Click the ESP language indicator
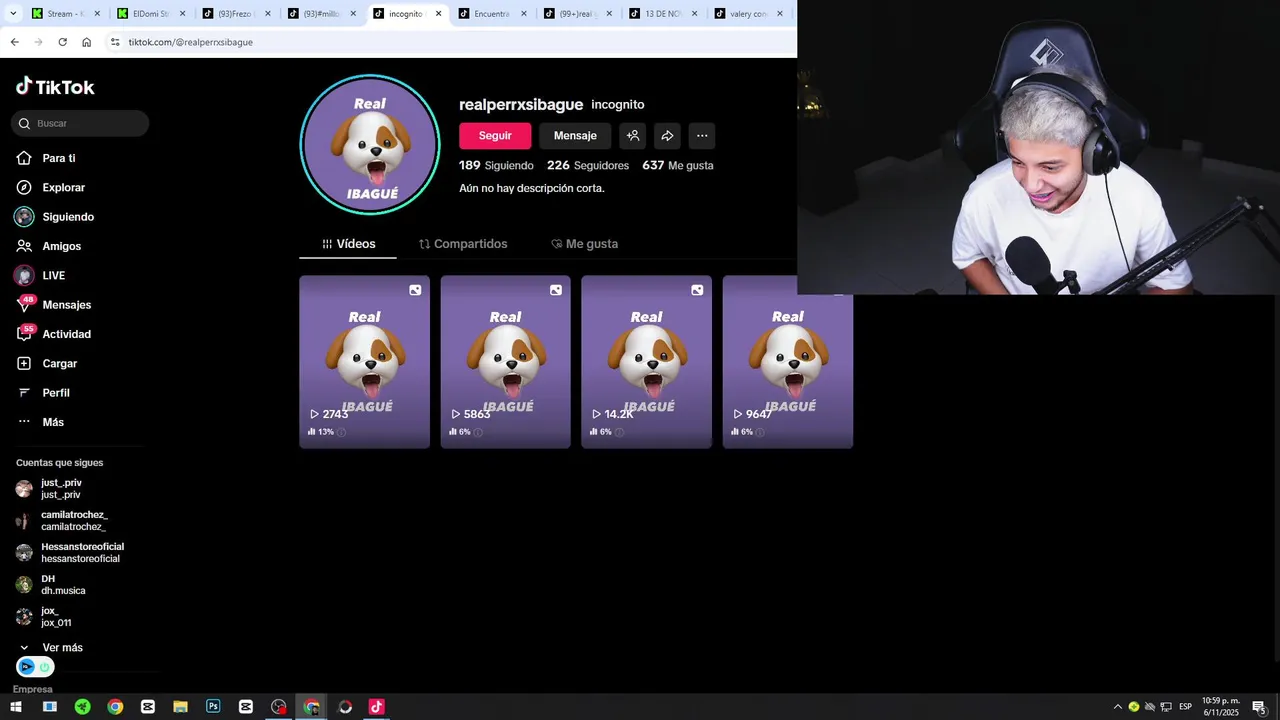This screenshot has width=1280, height=720. (x=1185, y=707)
